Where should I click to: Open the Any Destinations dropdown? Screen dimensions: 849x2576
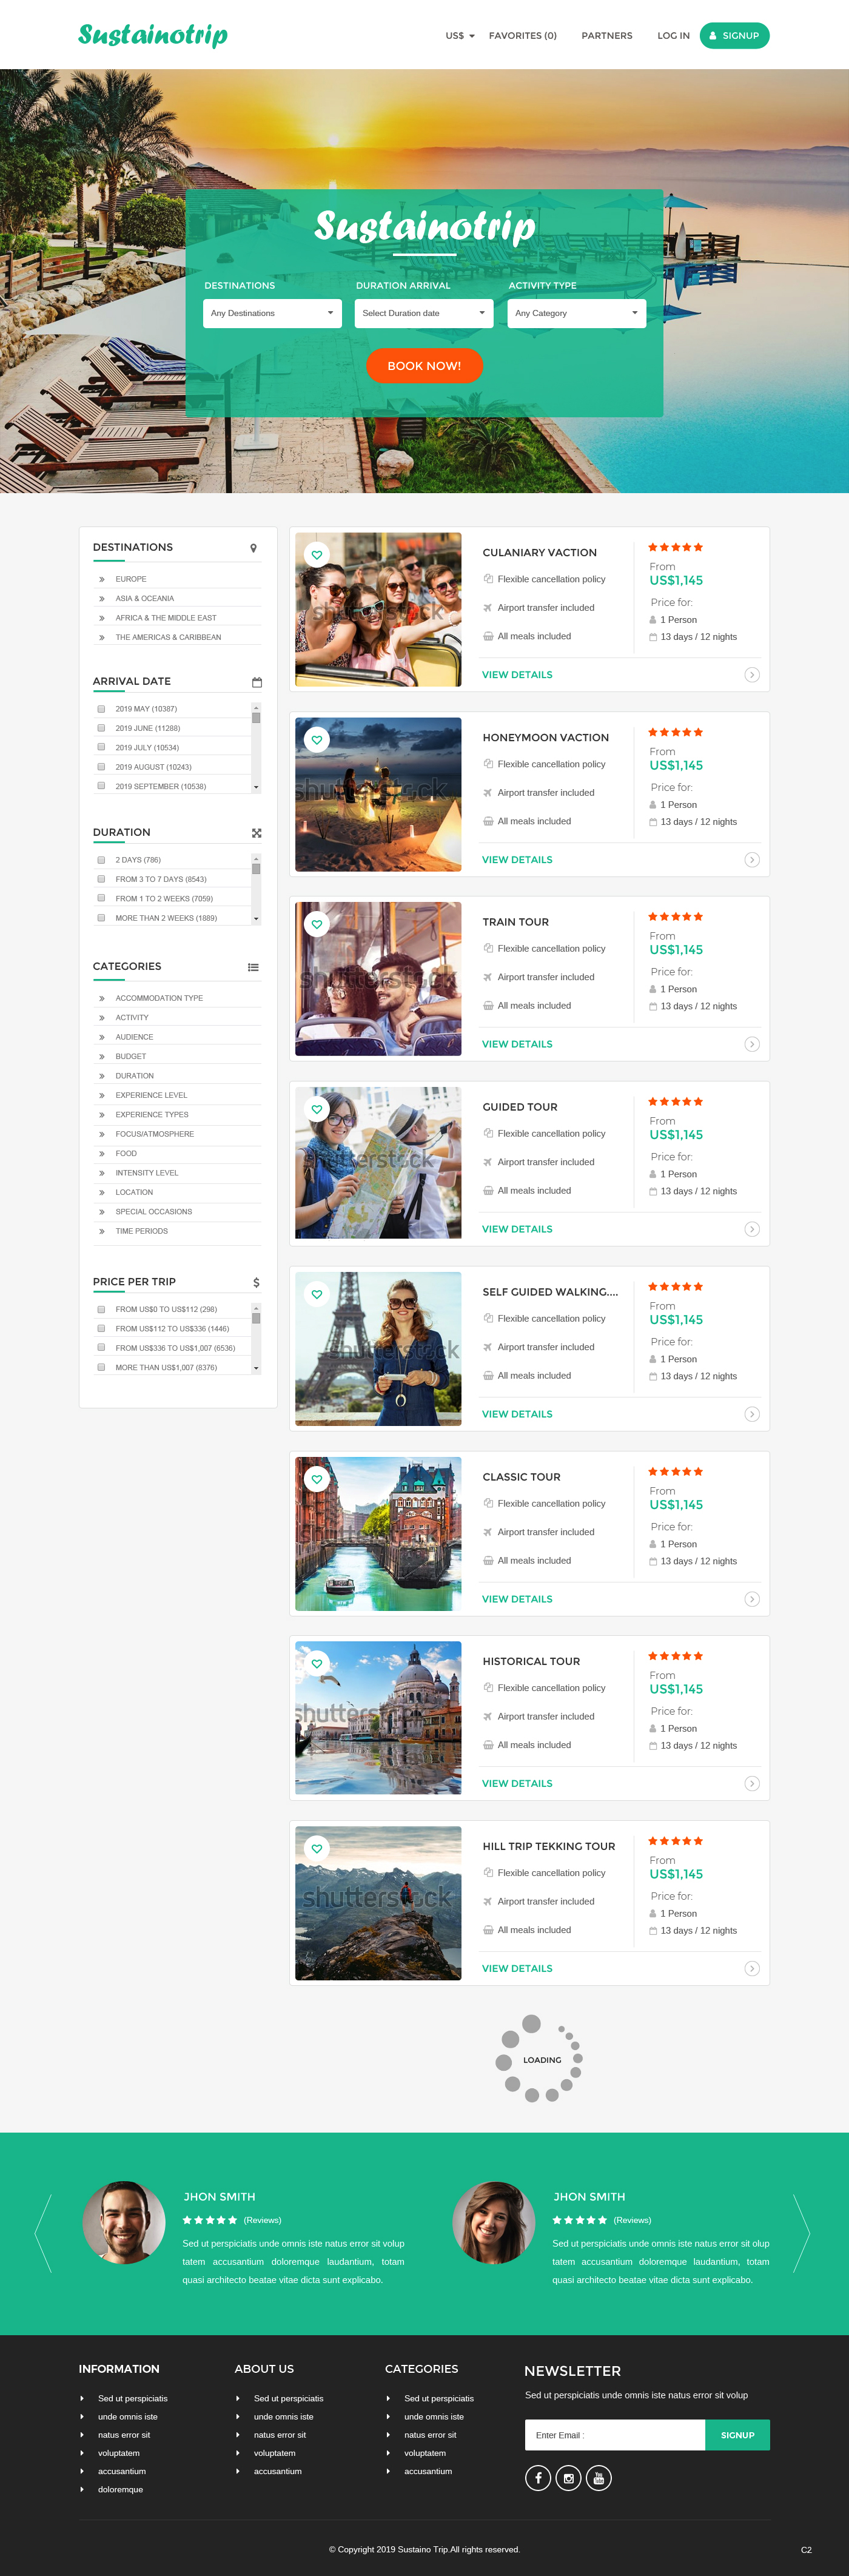point(273,313)
